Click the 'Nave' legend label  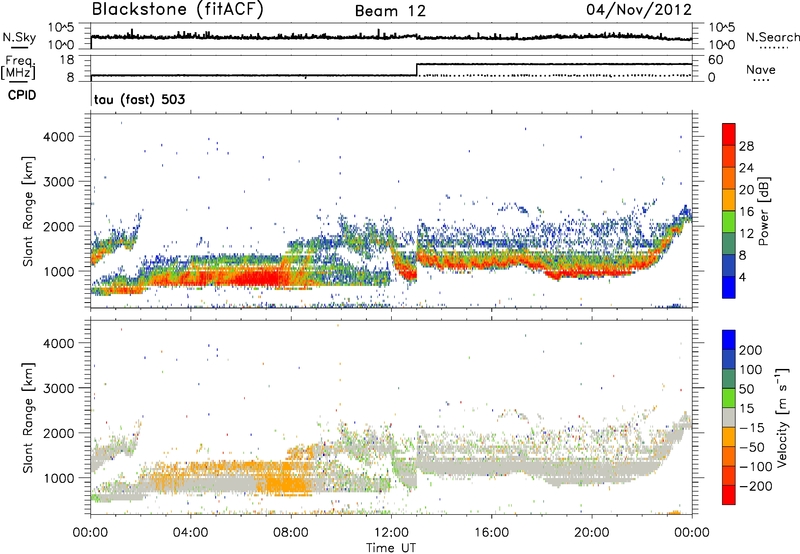point(761,69)
